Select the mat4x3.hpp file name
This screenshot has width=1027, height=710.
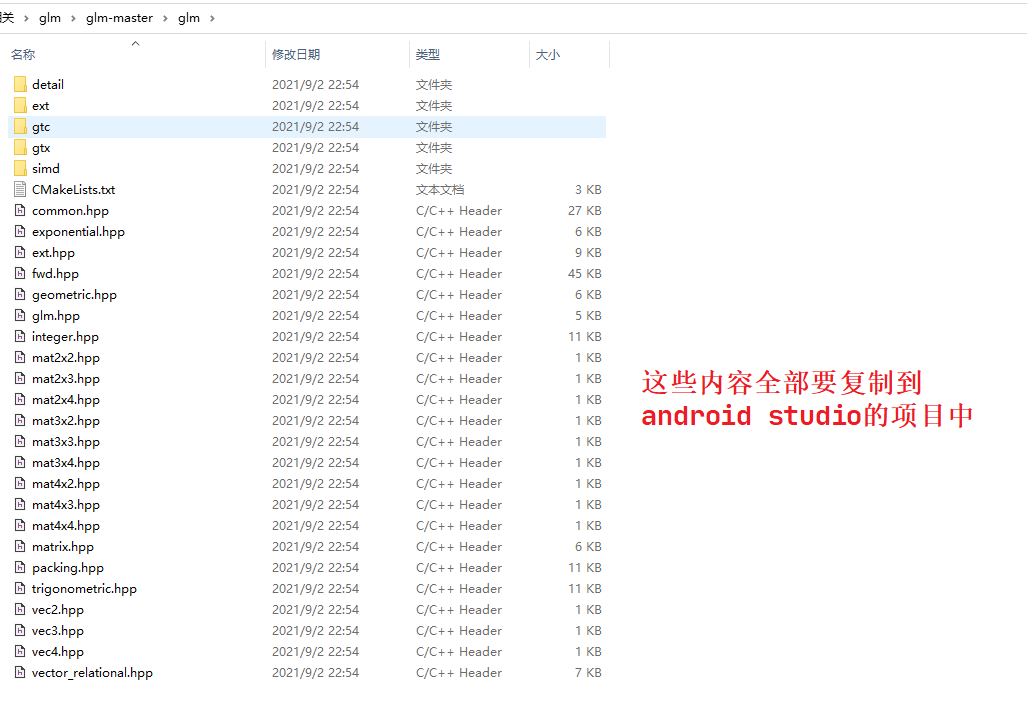pyautogui.click(x=65, y=504)
